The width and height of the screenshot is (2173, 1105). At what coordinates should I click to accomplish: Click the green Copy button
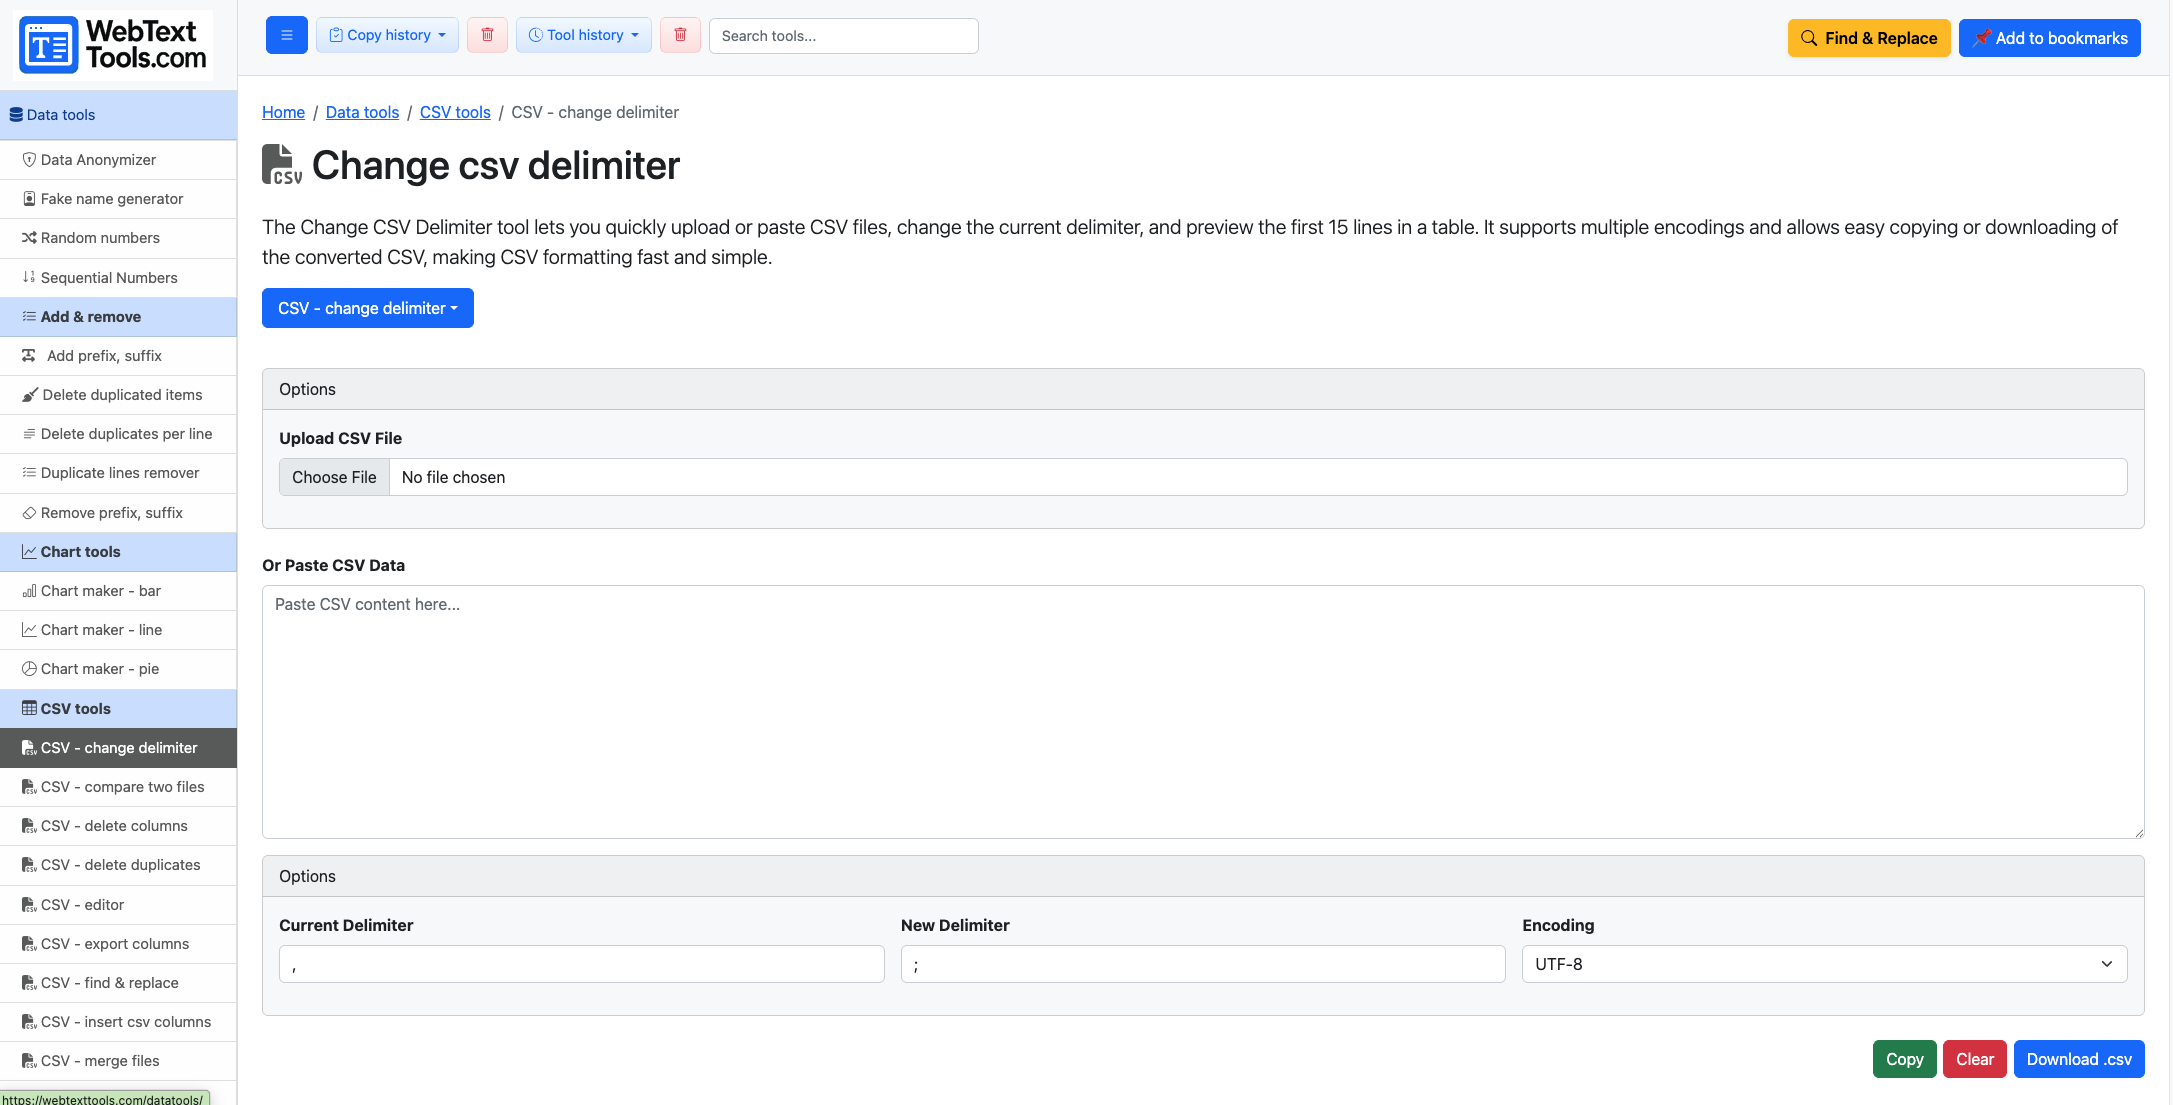1905,1059
